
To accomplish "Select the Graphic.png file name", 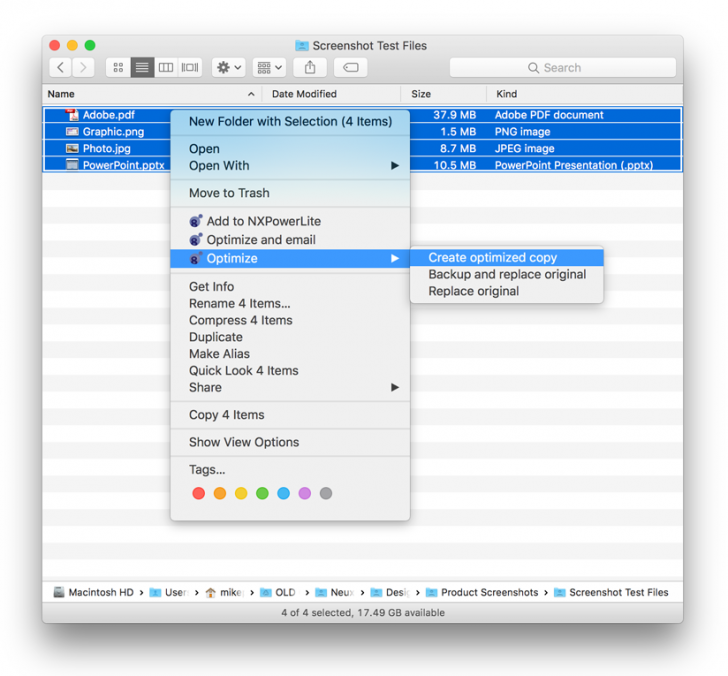I will [x=113, y=132].
